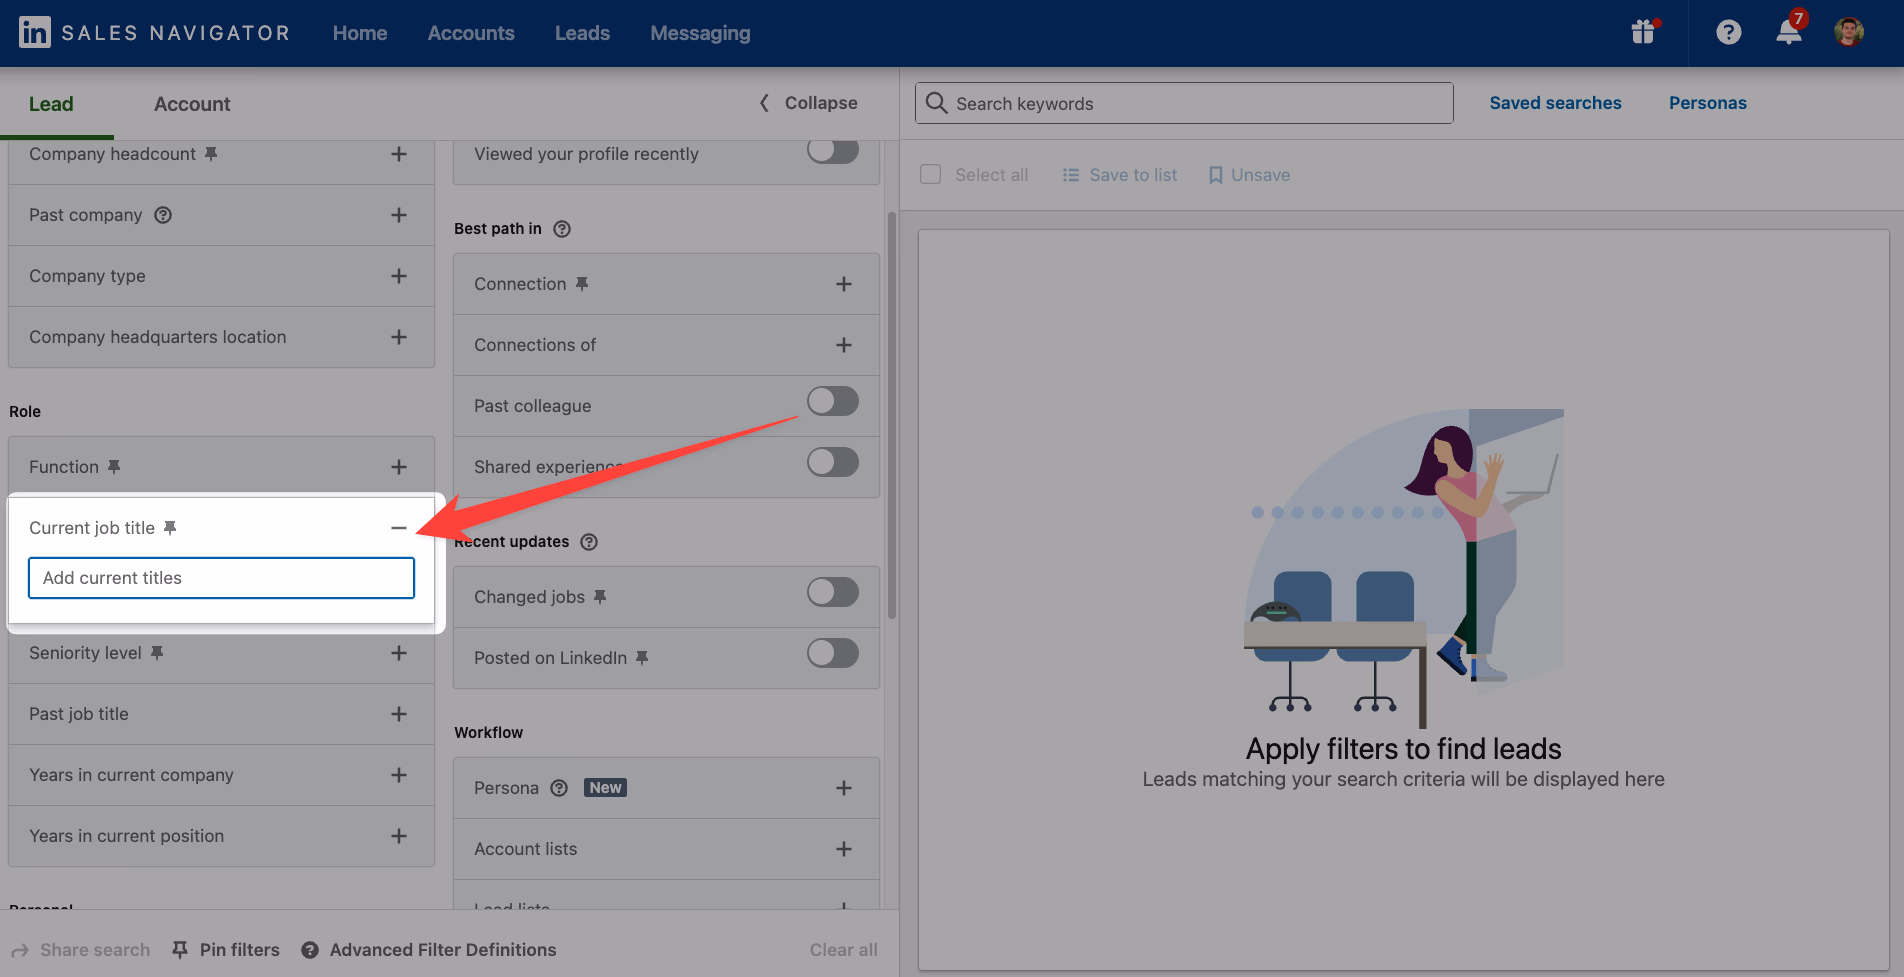Click the Save to list icon
This screenshot has width=1904, height=977.
point(1071,175)
